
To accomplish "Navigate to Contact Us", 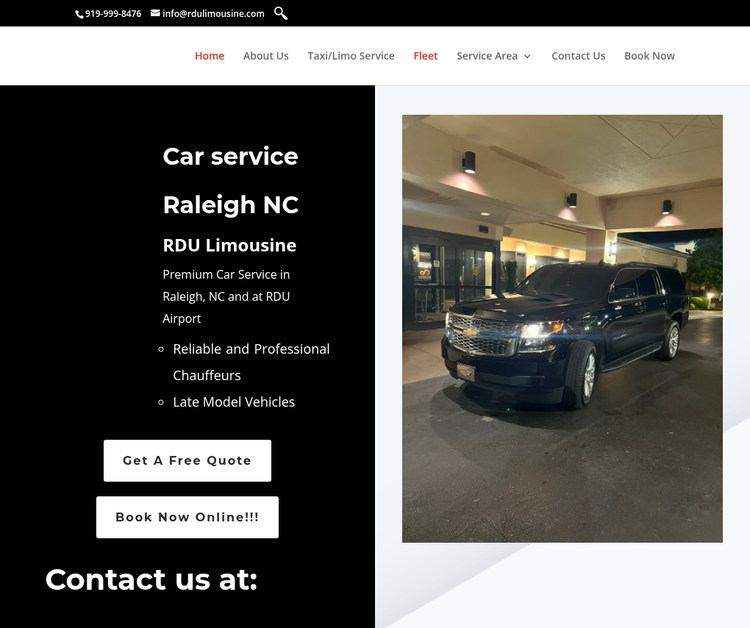I will [x=578, y=56].
